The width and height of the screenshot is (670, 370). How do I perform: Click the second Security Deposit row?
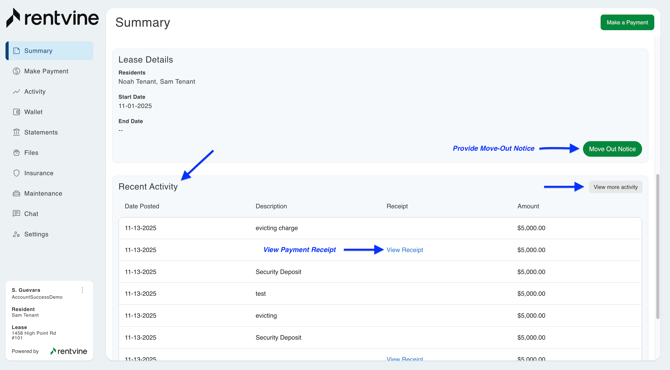click(x=380, y=338)
